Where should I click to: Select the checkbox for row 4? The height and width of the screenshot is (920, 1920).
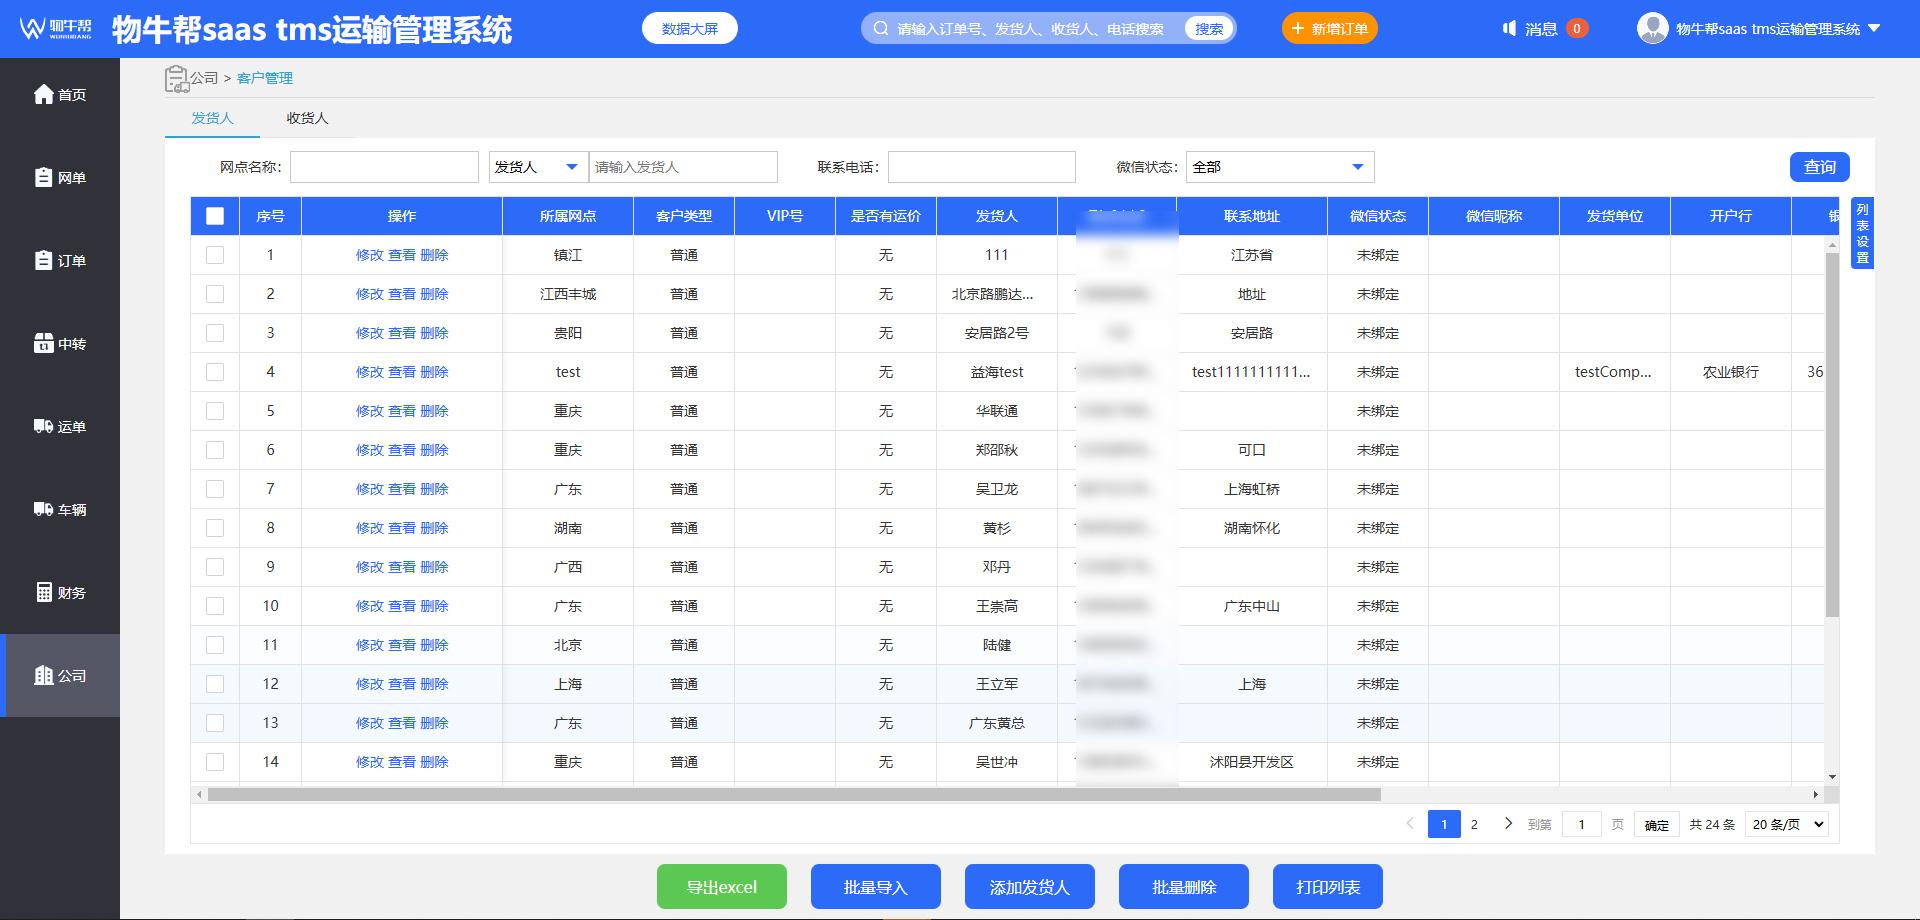215,372
